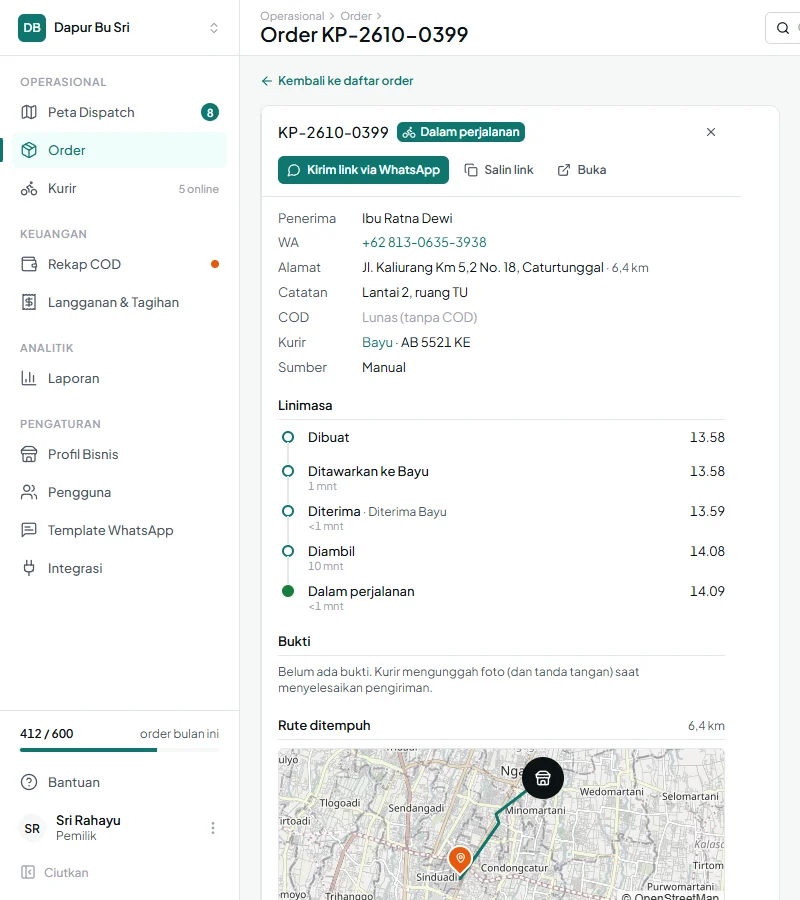Open courier Bayu profile link
This screenshot has width=800, height=900.
377,343
